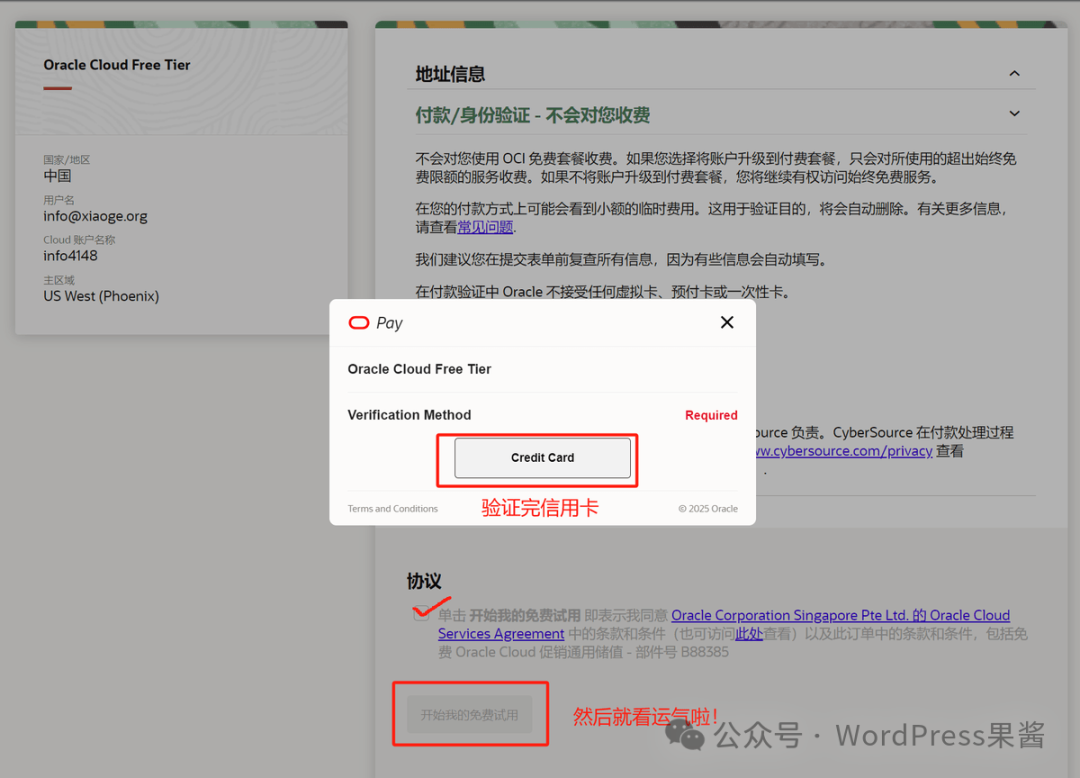
Task: Select Credit Card as verification method
Action: pos(542,458)
